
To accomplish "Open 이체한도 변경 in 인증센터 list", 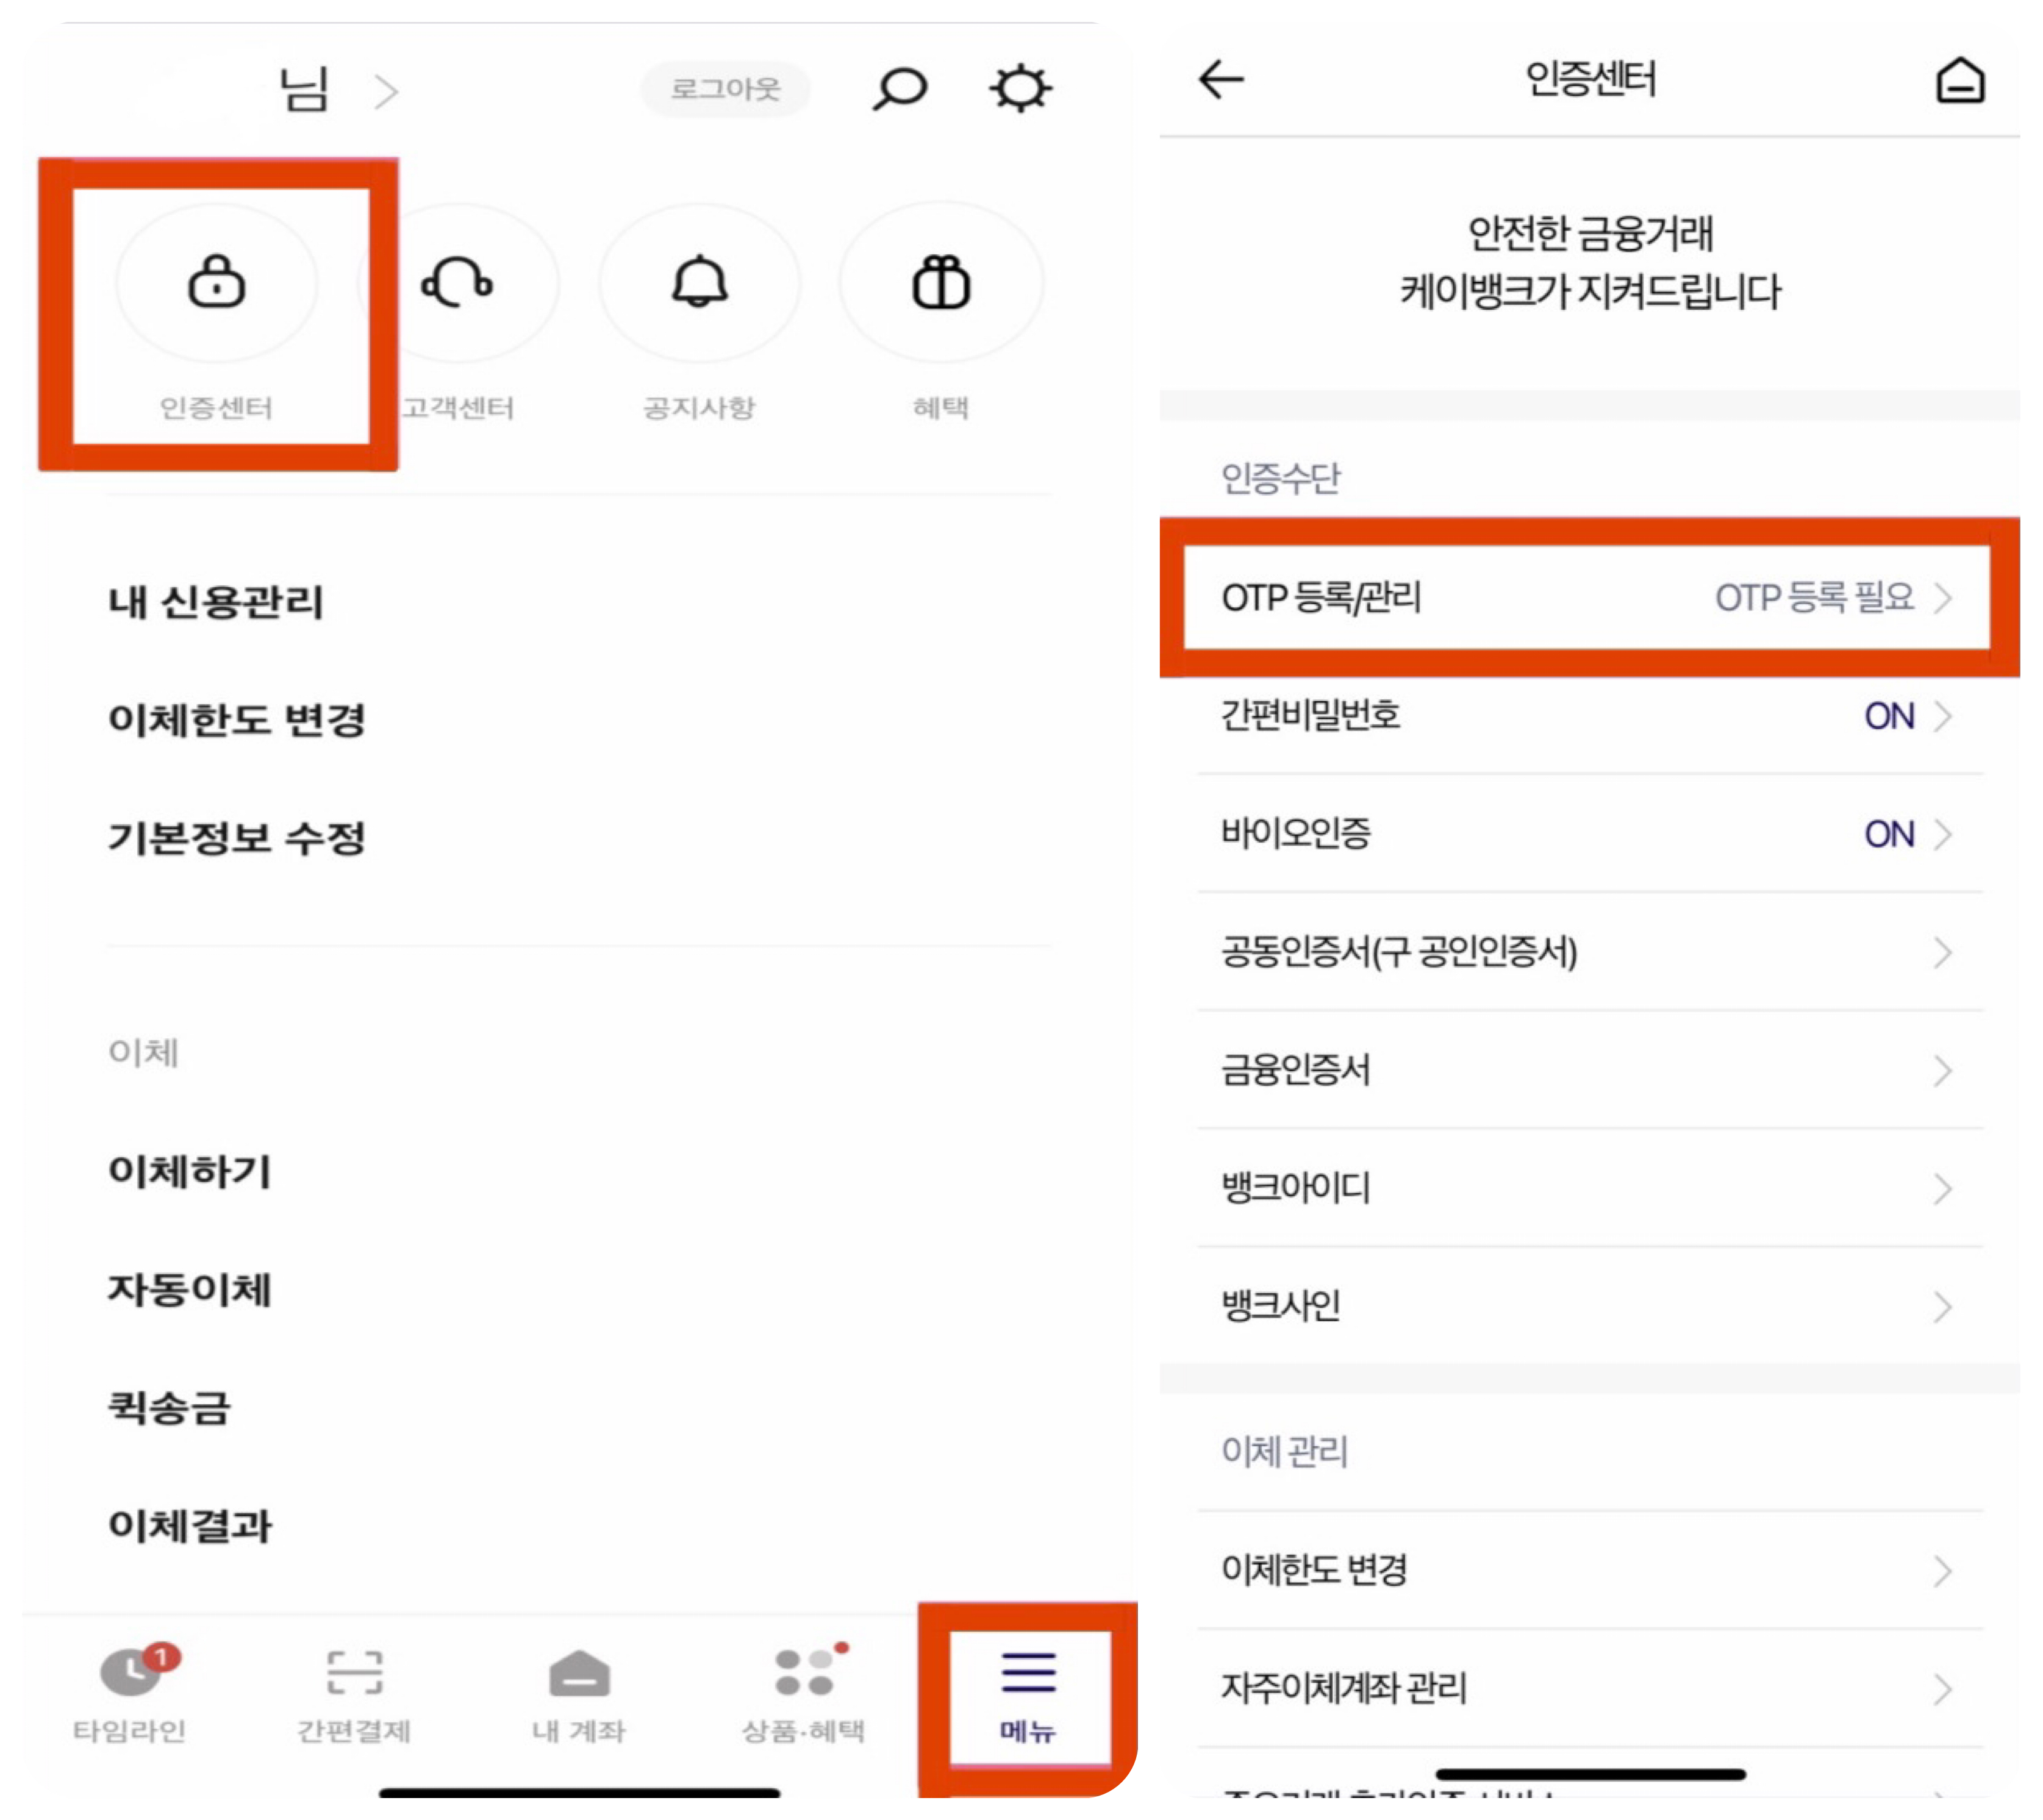I will click(1590, 1570).
